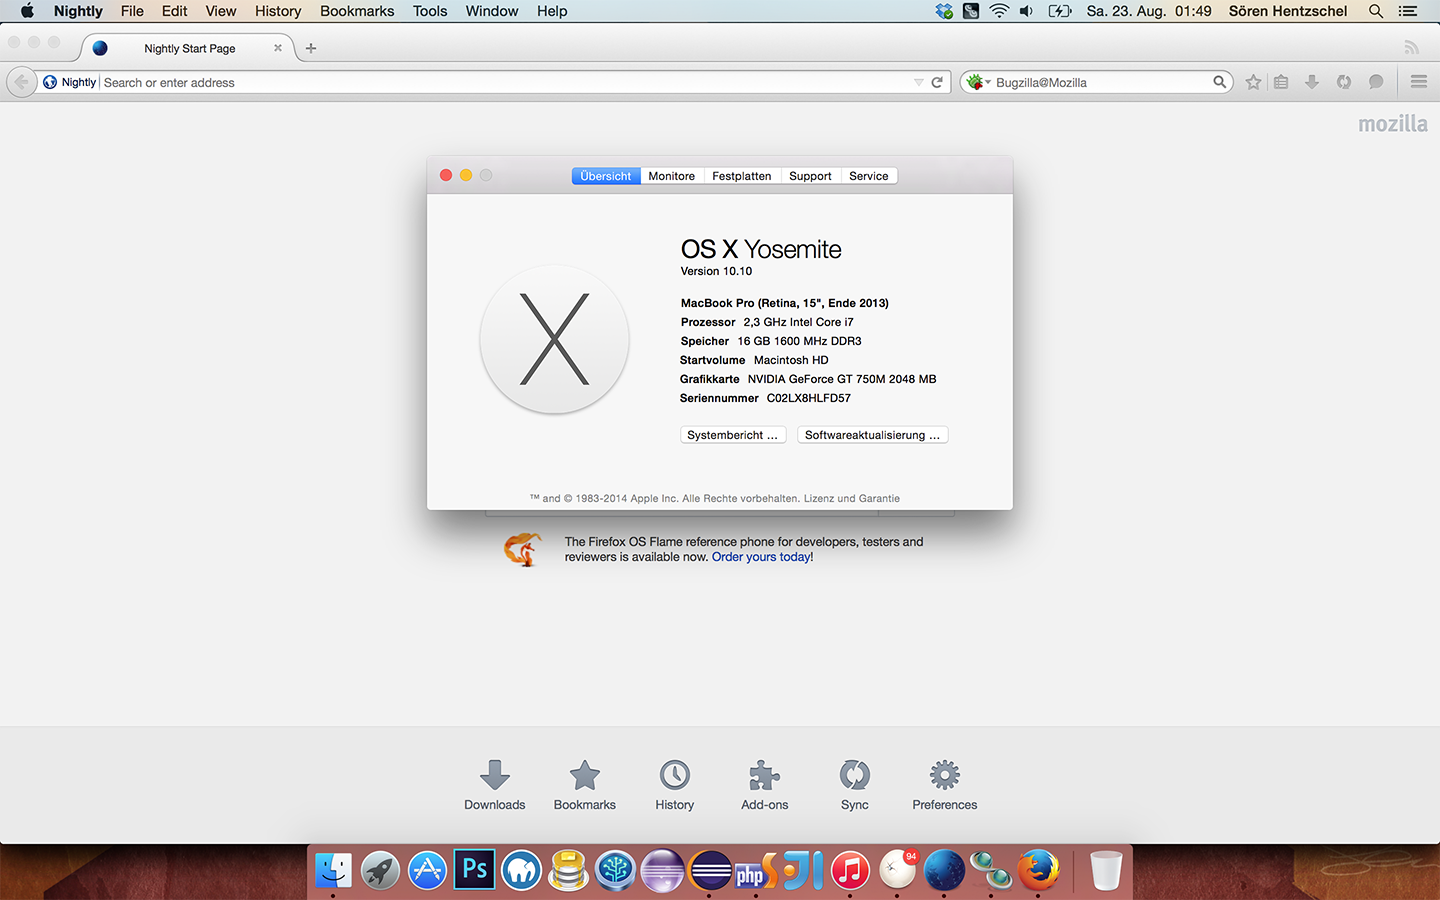The image size is (1440, 900).
Task: Open Add-ons from the start page launcher
Action: pos(765,784)
